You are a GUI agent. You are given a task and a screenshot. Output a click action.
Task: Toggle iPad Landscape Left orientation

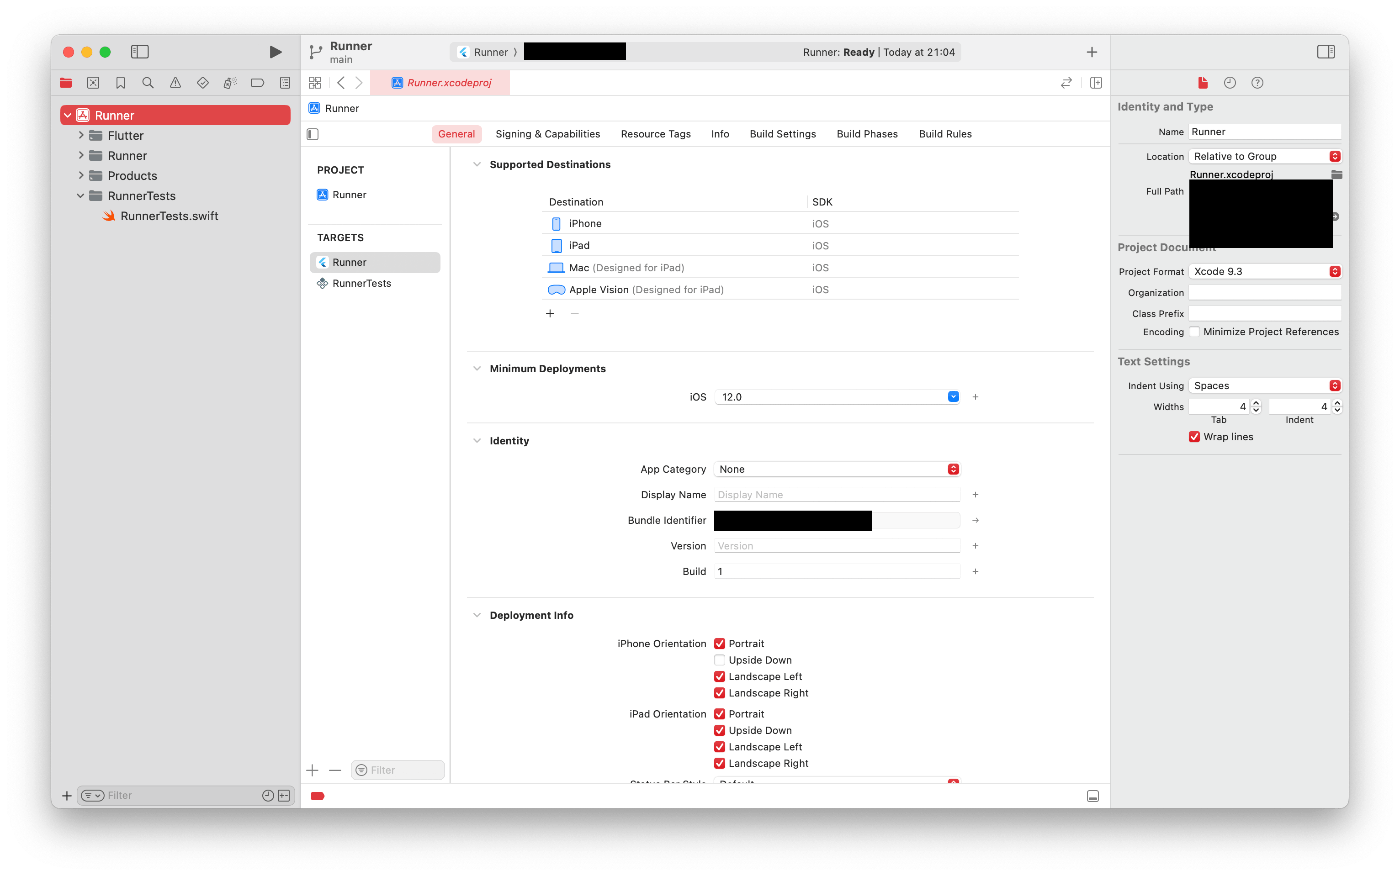coord(719,747)
